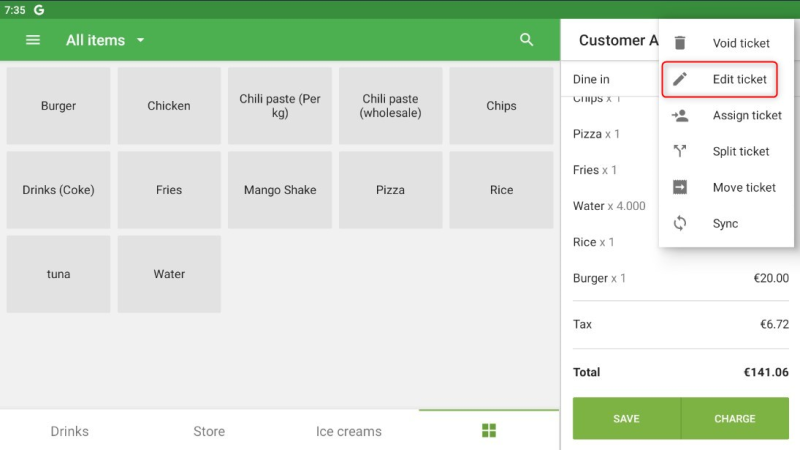Viewport: 800px width, 450px height.
Task: Click the trash icon for Void ticket
Action: point(680,43)
